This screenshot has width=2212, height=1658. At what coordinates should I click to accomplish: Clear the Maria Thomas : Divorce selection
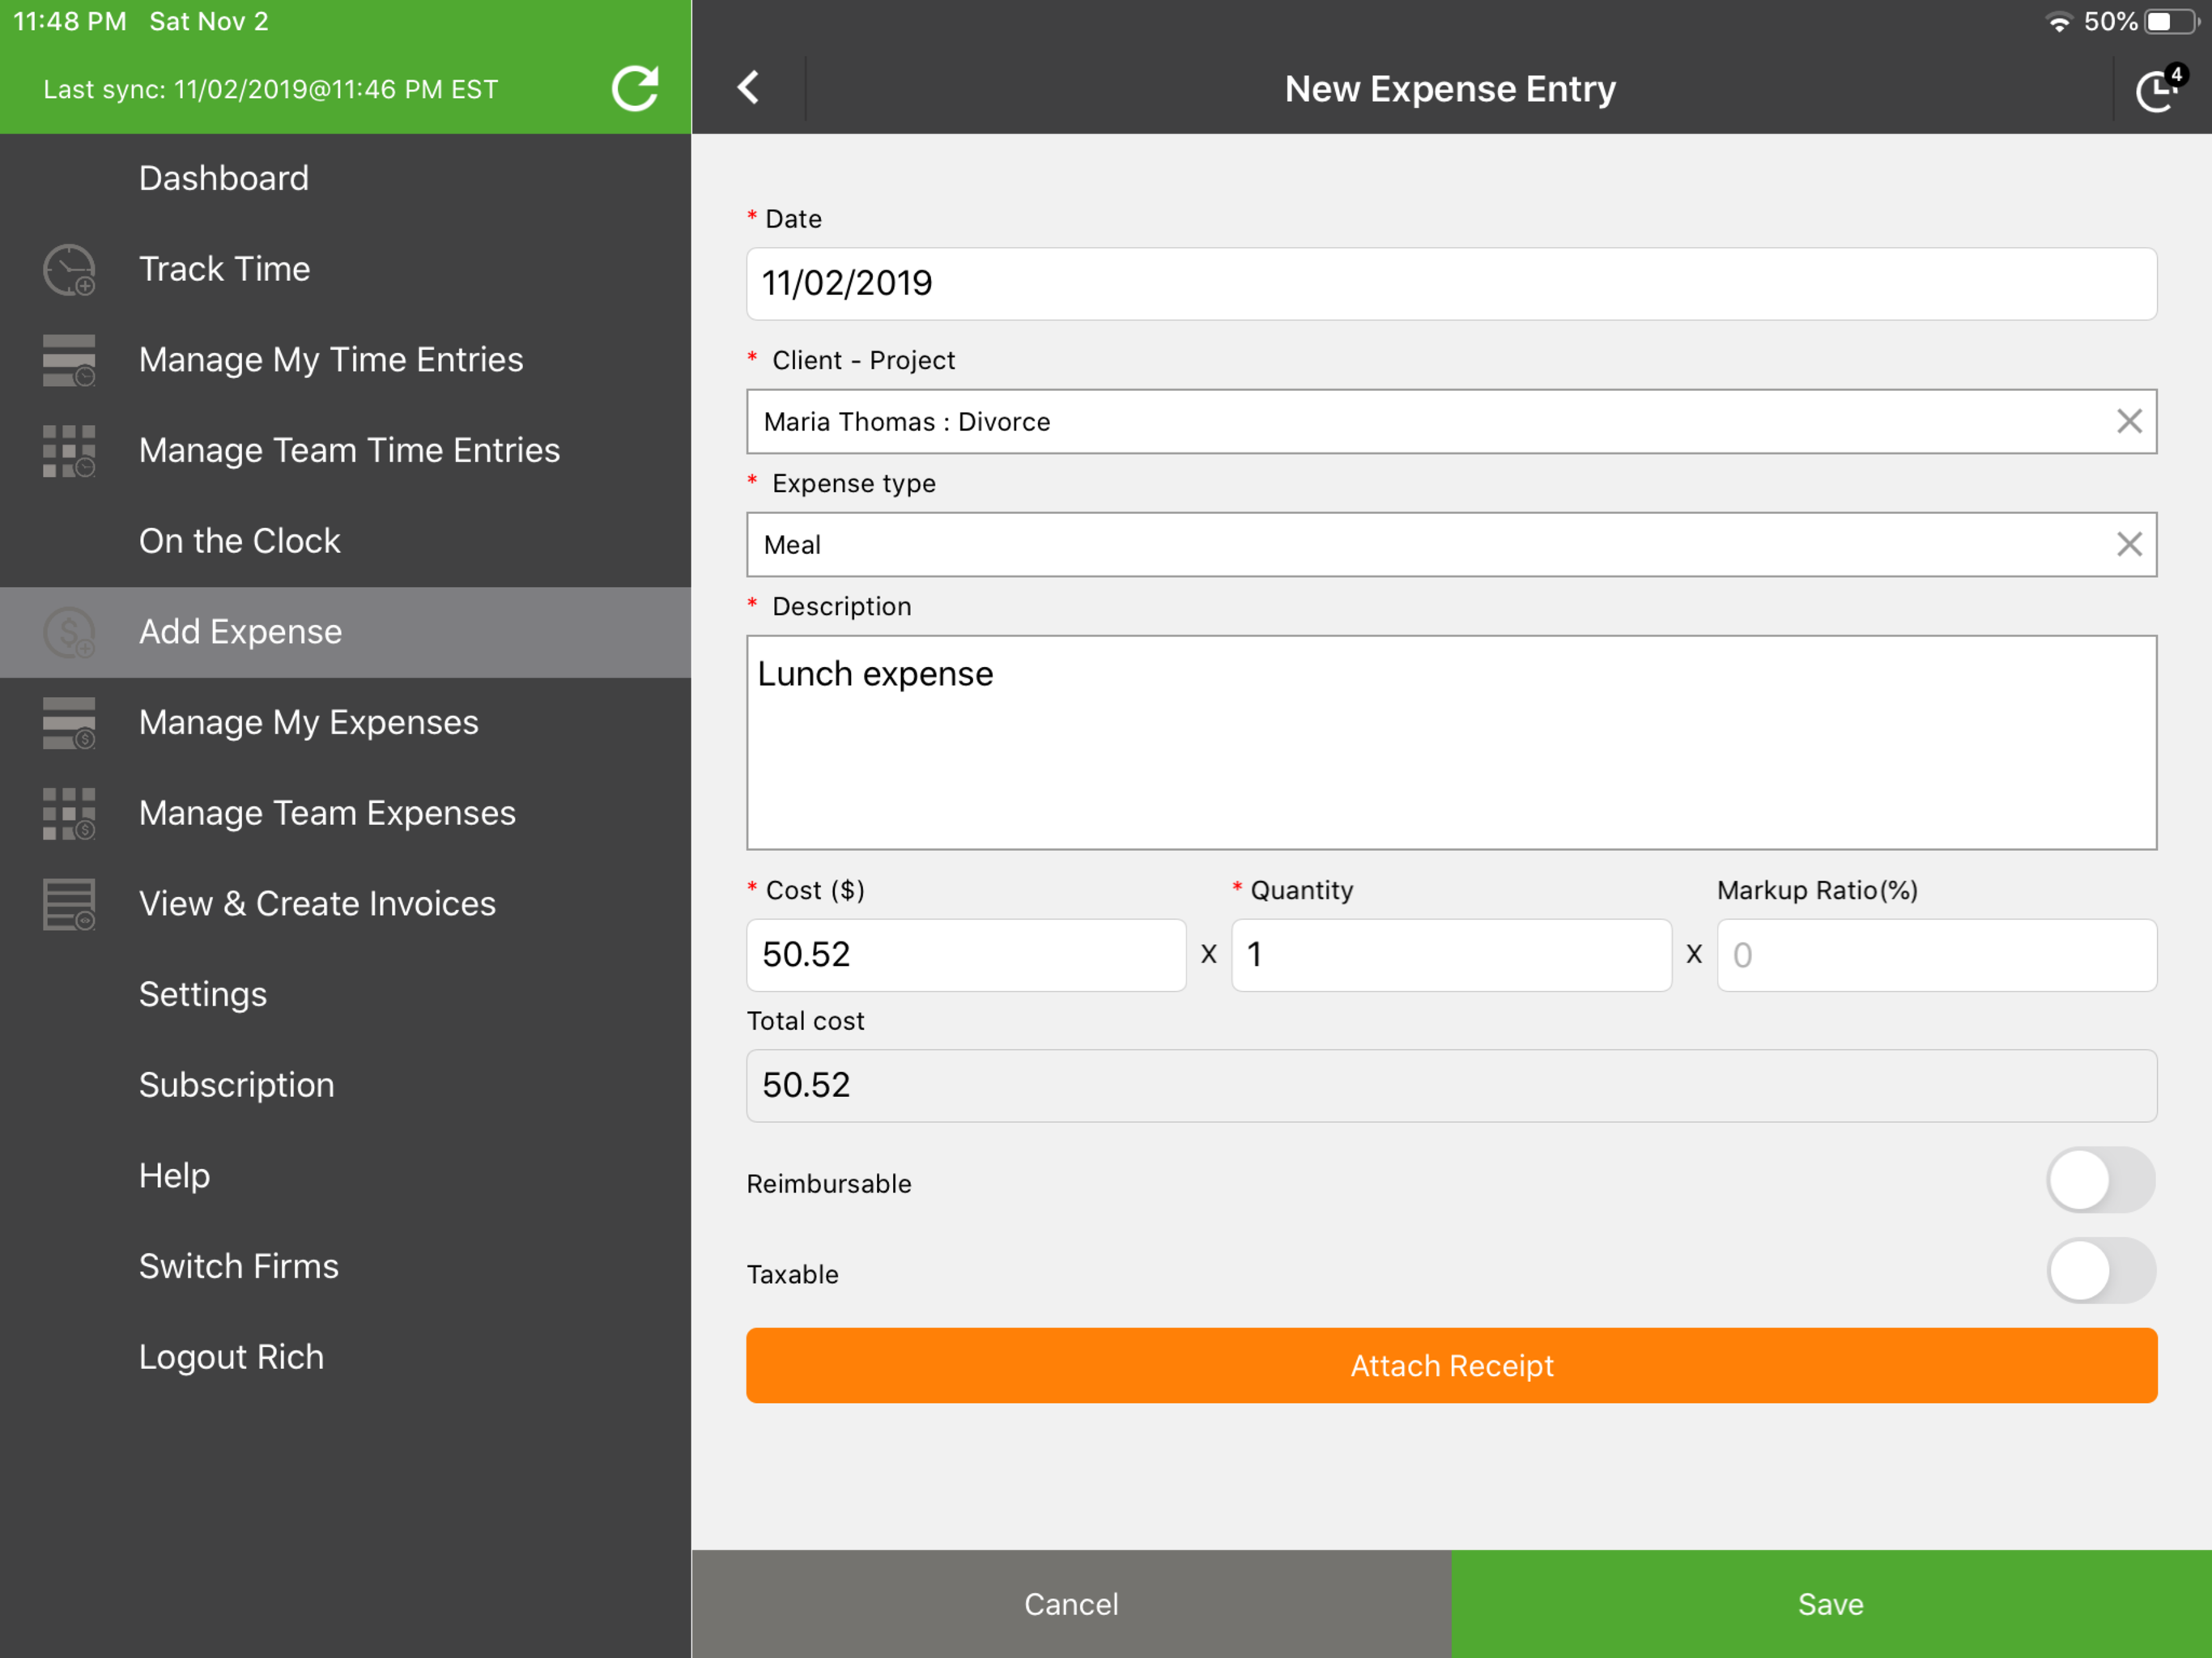pyautogui.click(x=2129, y=421)
